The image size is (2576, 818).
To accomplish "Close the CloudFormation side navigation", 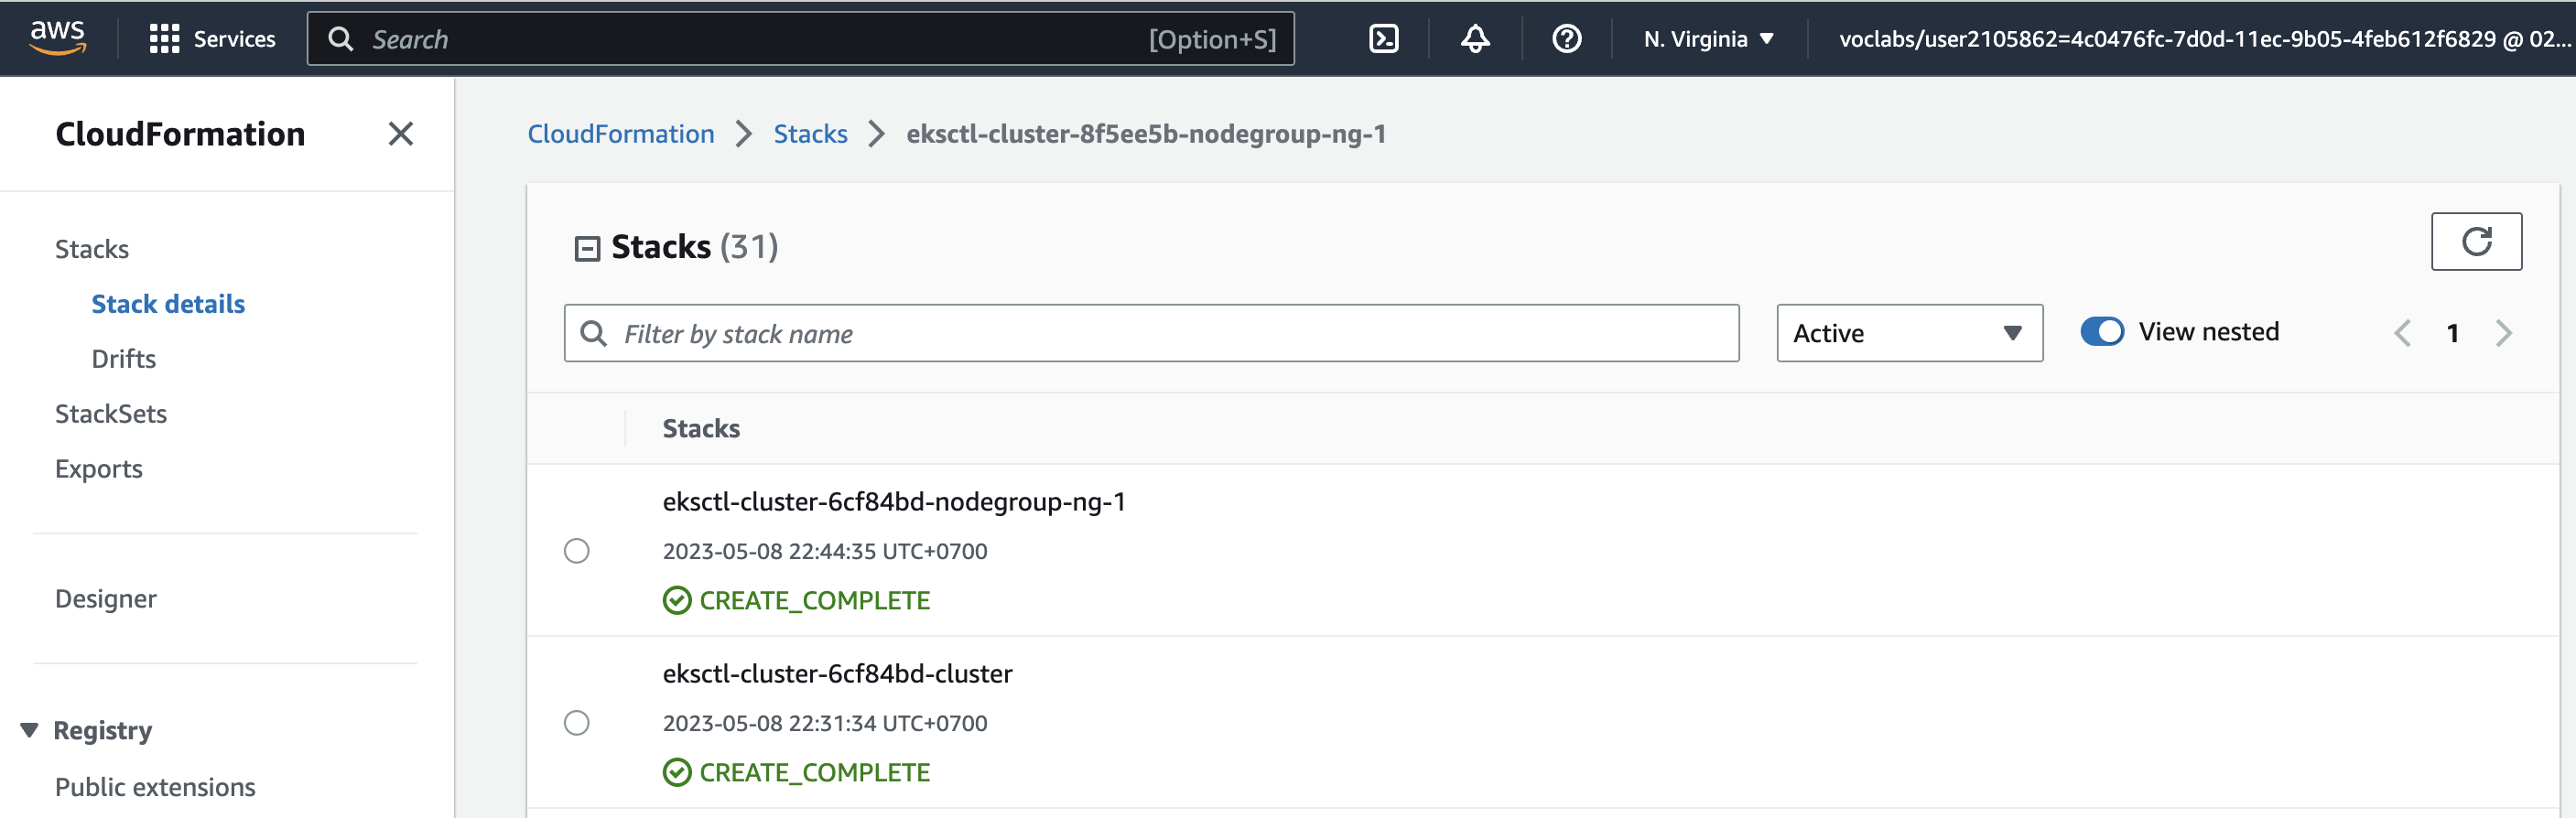I will coord(400,134).
